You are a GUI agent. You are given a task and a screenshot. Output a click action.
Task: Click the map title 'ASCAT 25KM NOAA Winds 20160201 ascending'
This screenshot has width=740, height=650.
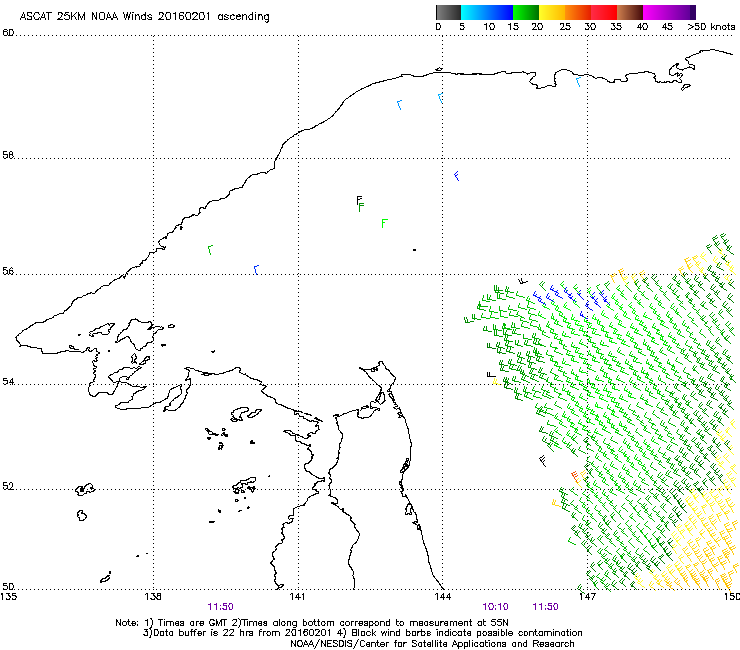(144, 17)
